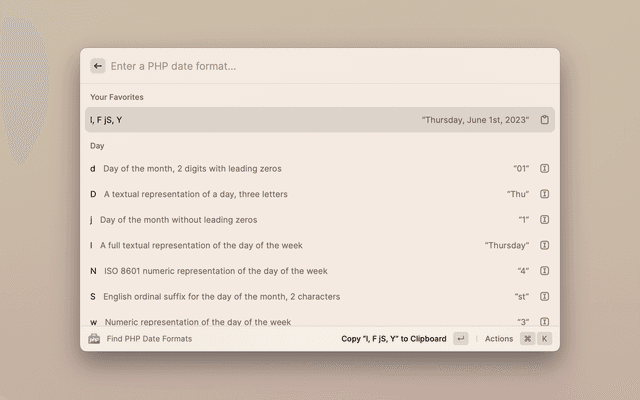The width and height of the screenshot is (640, 400).
Task: Click info icon for 'l' full weekday
Action: tap(545, 245)
